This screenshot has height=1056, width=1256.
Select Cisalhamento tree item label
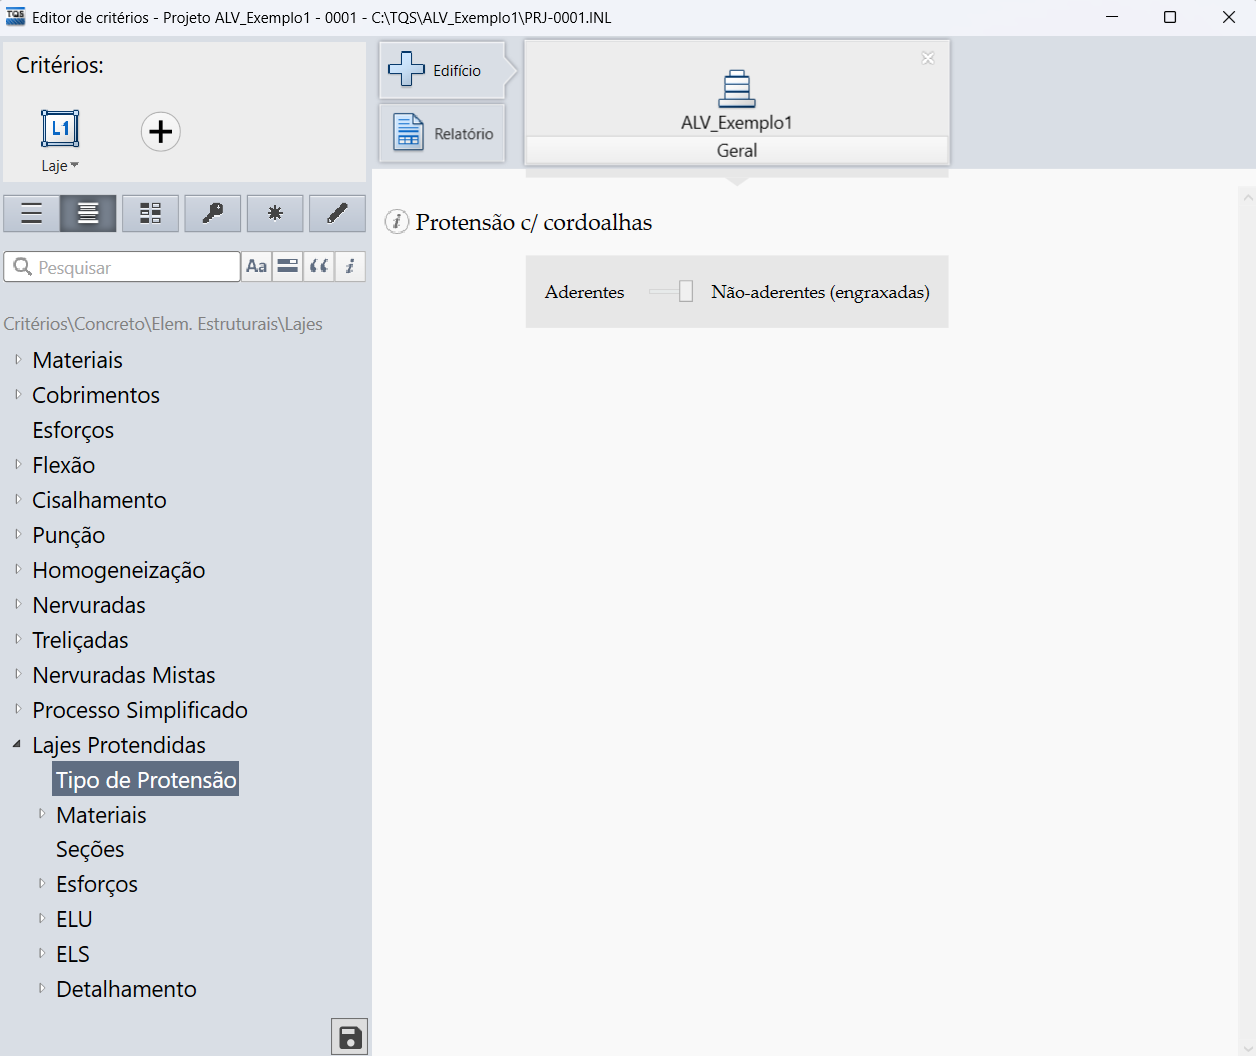99,500
